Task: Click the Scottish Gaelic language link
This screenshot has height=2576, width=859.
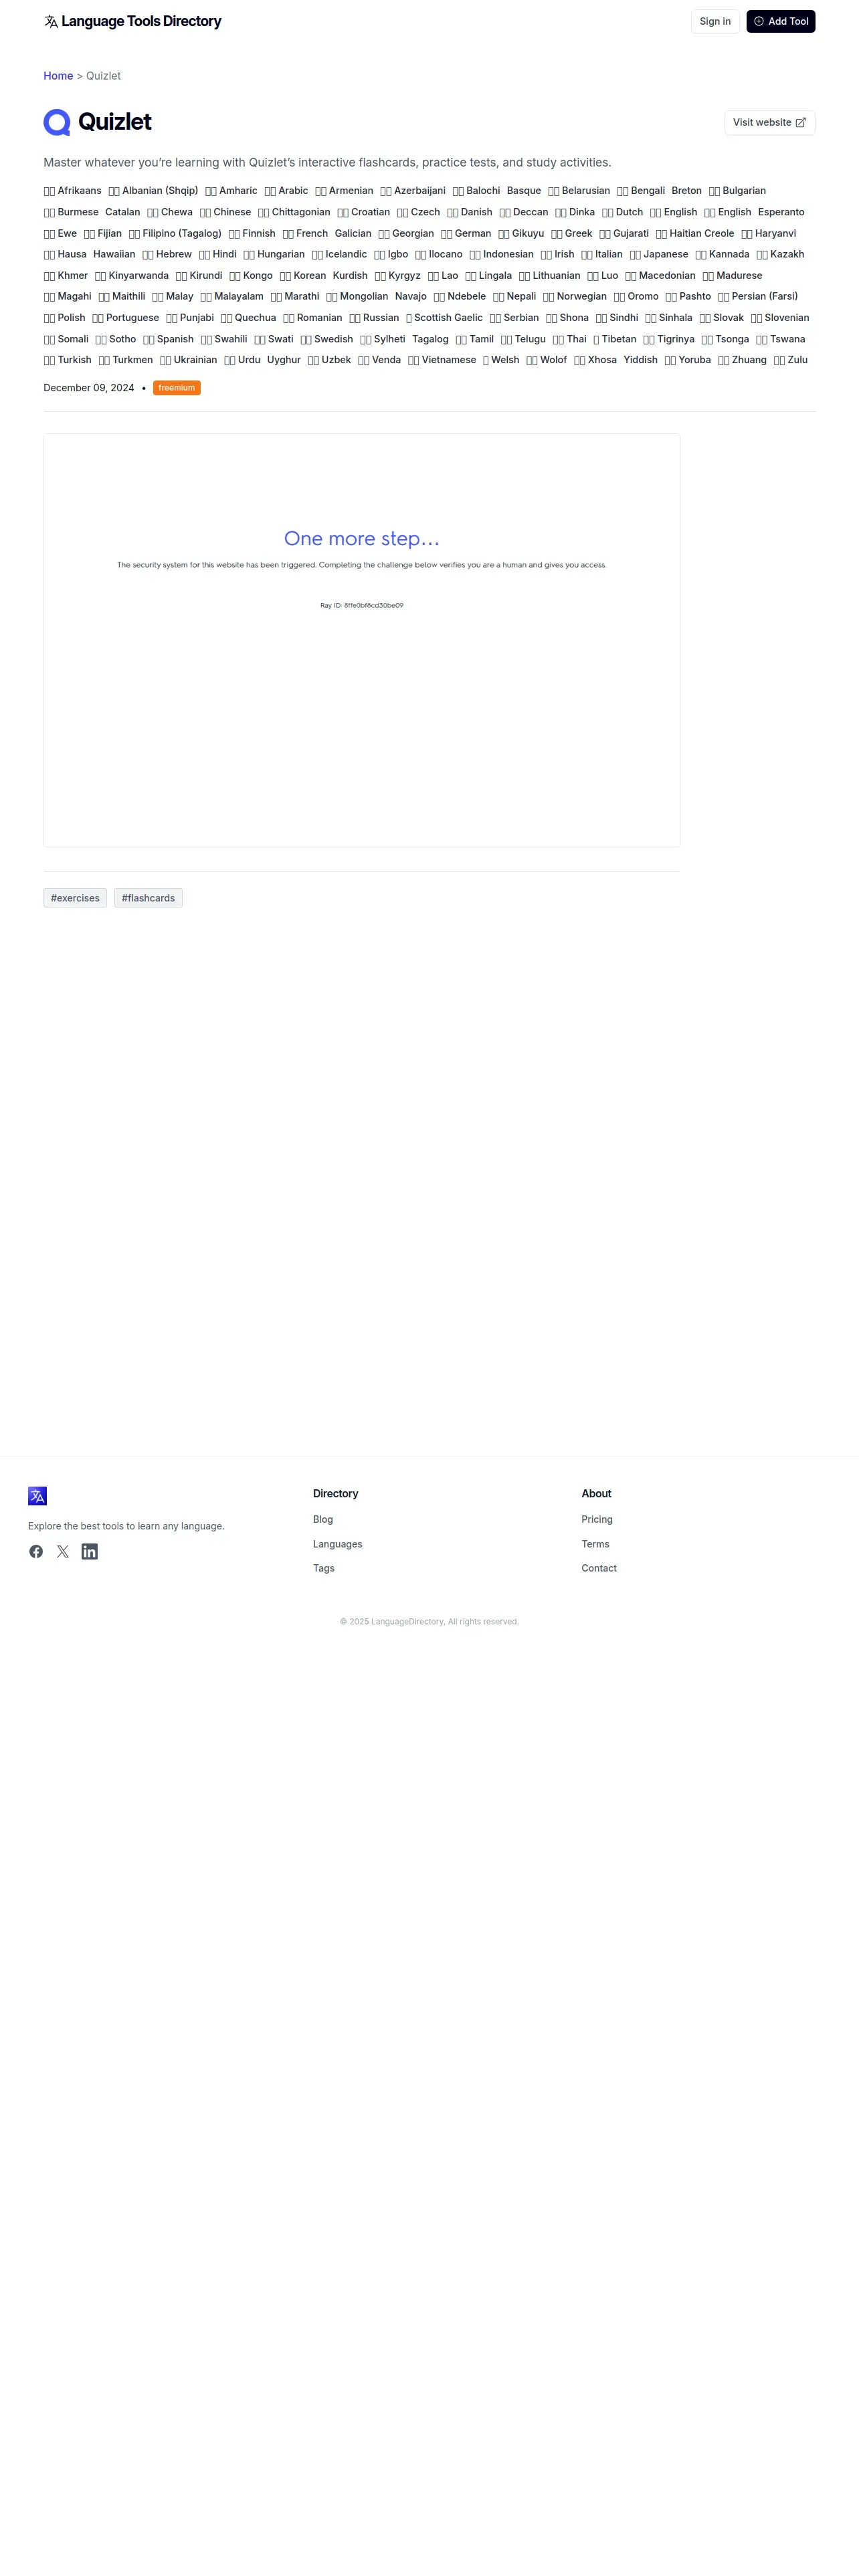Action: pos(444,318)
